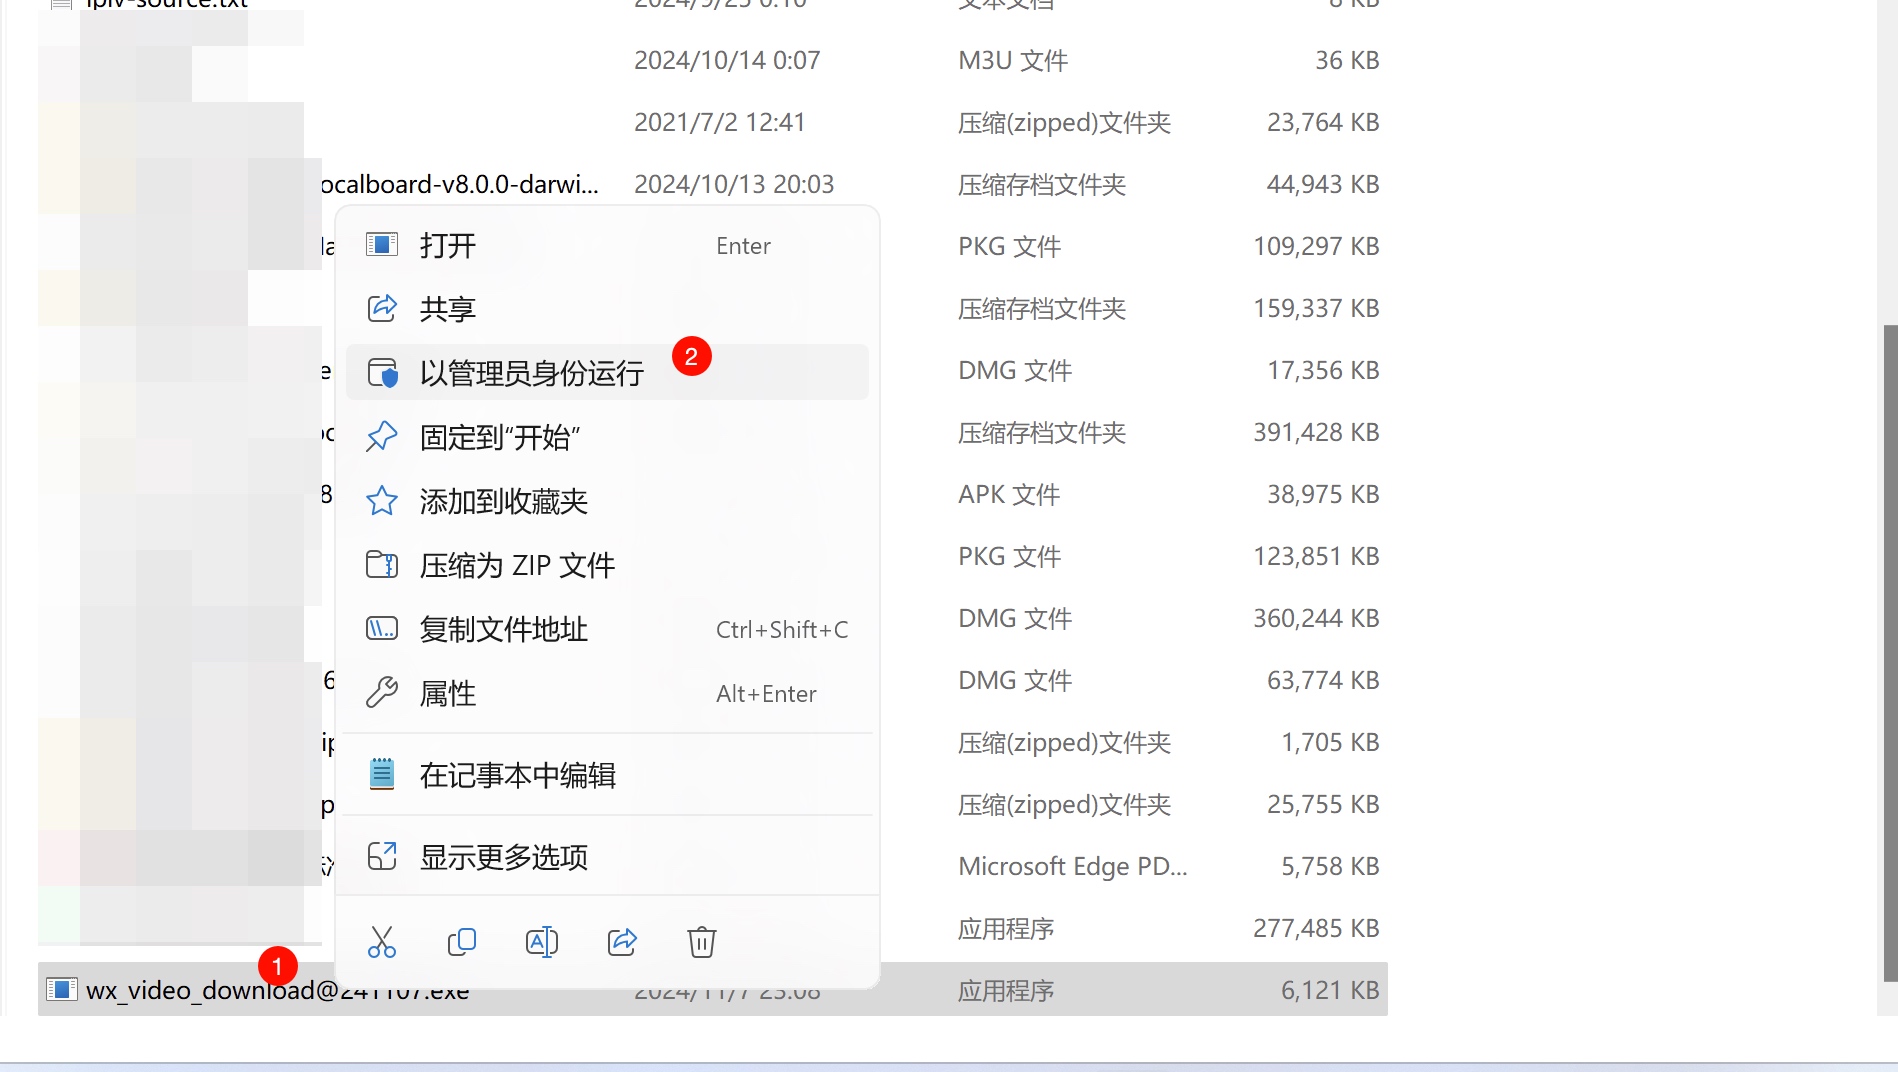Click the wx_video_download exe file icon
The image size is (1898, 1072).
[61, 990]
